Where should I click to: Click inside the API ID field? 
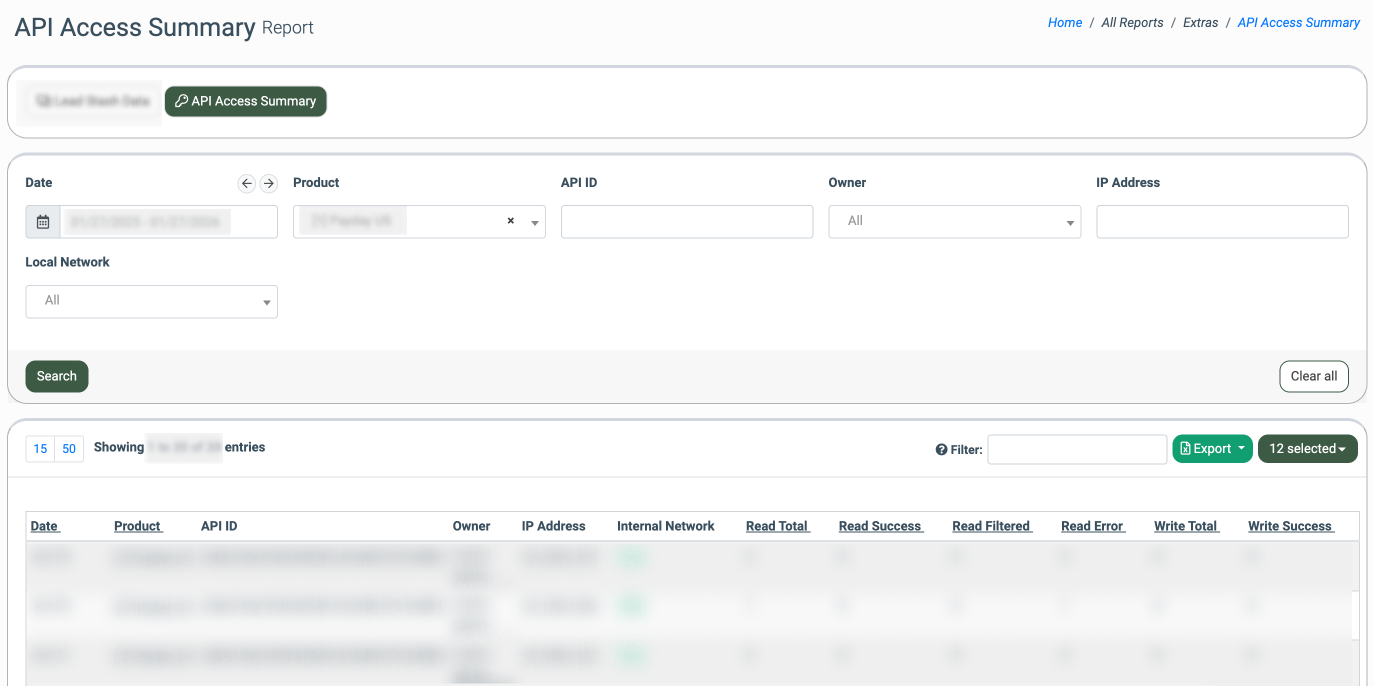(x=686, y=222)
